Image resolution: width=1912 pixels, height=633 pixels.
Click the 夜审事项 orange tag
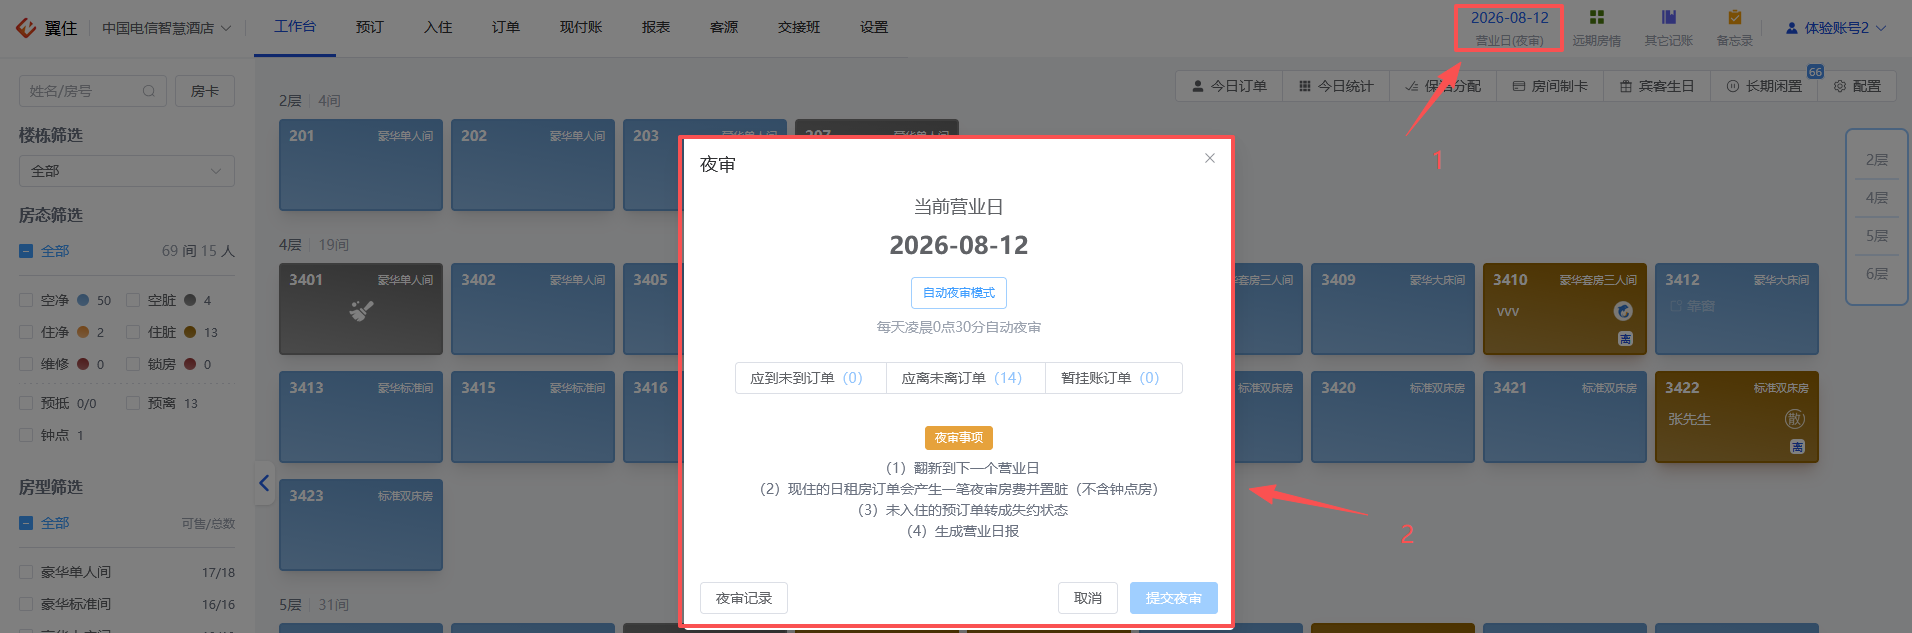(x=959, y=438)
